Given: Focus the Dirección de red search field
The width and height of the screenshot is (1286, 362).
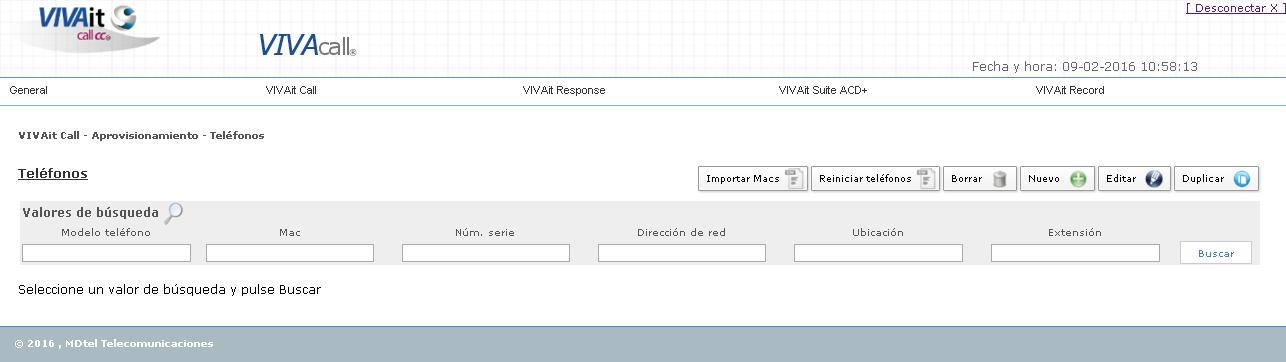Looking at the screenshot, I should [x=682, y=253].
